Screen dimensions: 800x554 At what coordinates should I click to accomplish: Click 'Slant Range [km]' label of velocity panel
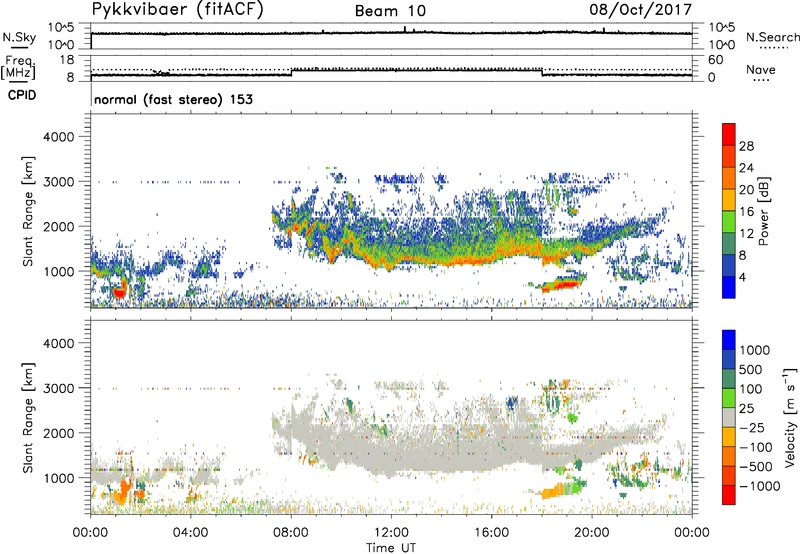tap(28, 417)
